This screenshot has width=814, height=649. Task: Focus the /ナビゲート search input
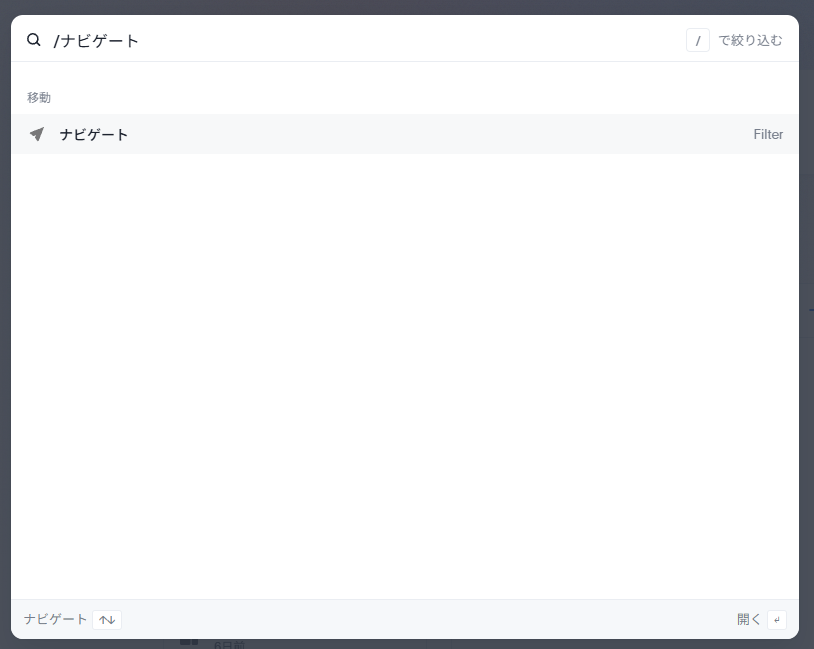(x=363, y=40)
